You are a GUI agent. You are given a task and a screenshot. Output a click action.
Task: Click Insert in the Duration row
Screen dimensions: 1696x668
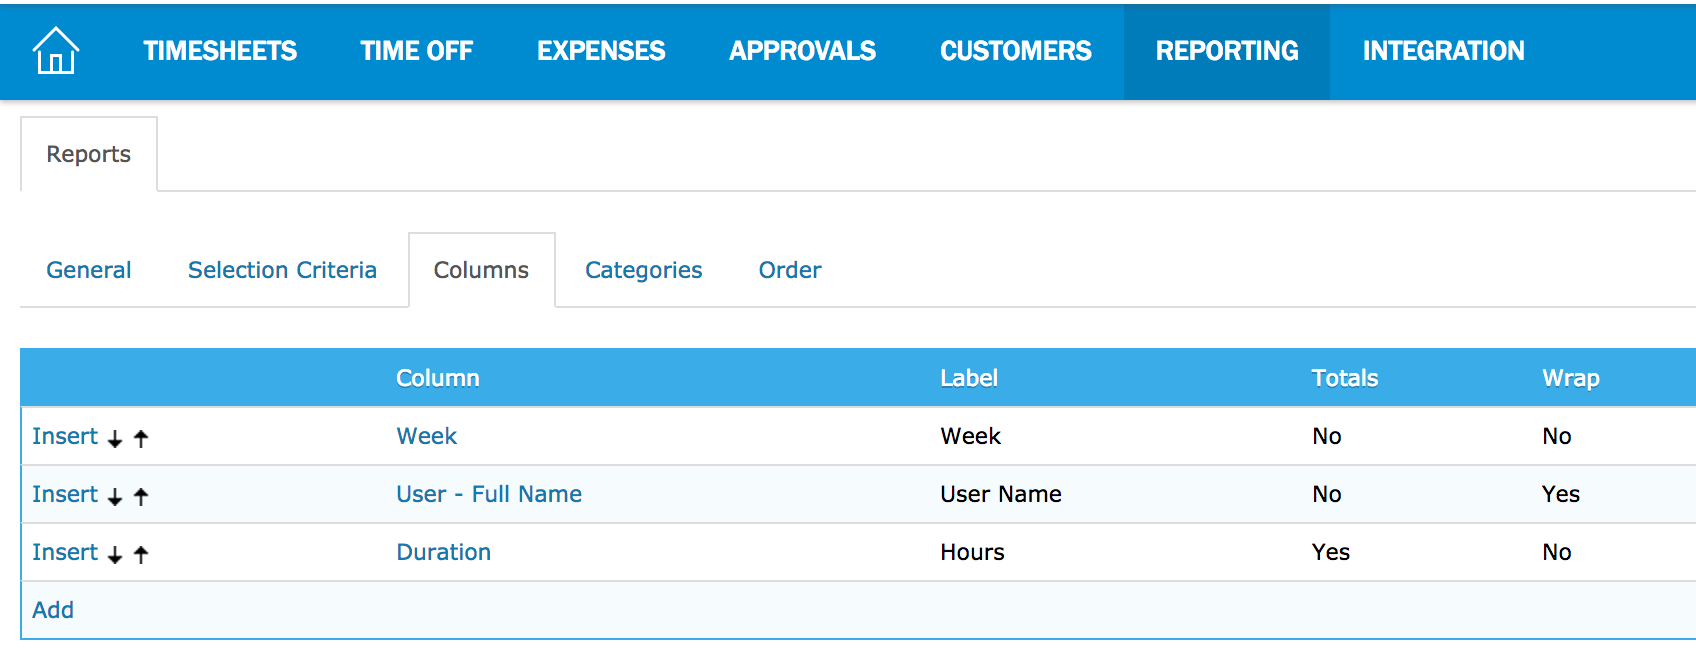pos(65,552)
